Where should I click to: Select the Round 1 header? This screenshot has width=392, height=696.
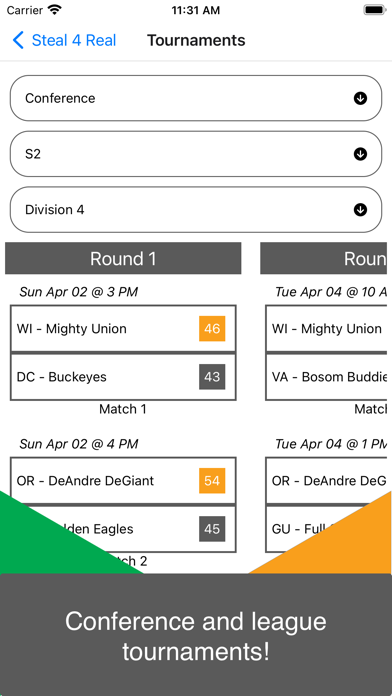coord(123,258)
